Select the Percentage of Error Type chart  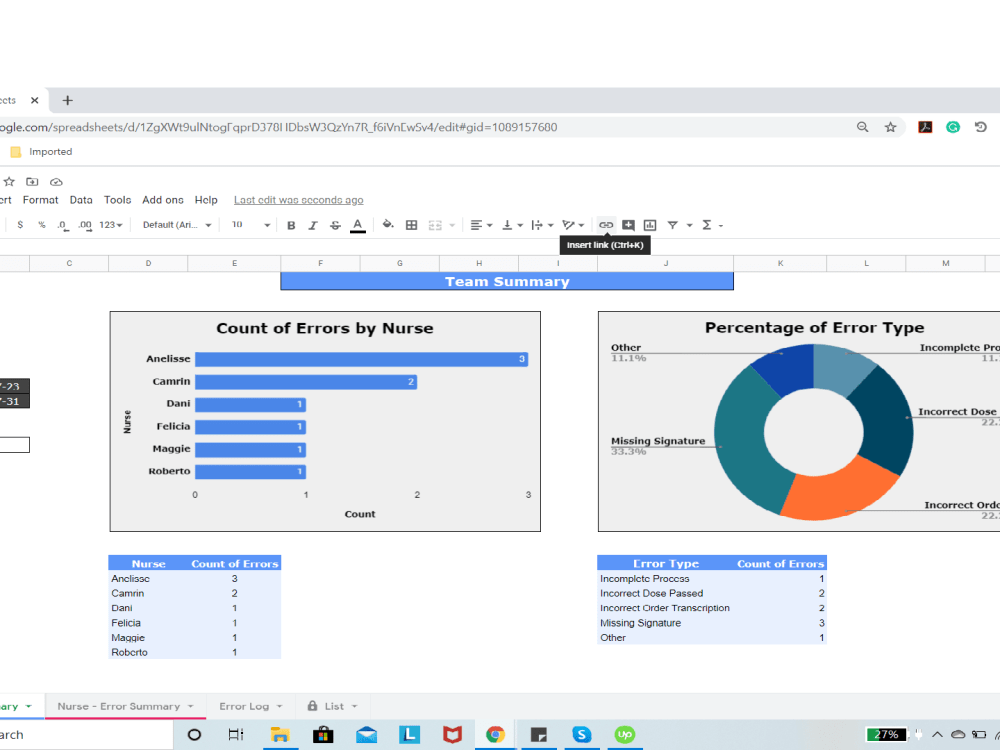coord(799,422)
